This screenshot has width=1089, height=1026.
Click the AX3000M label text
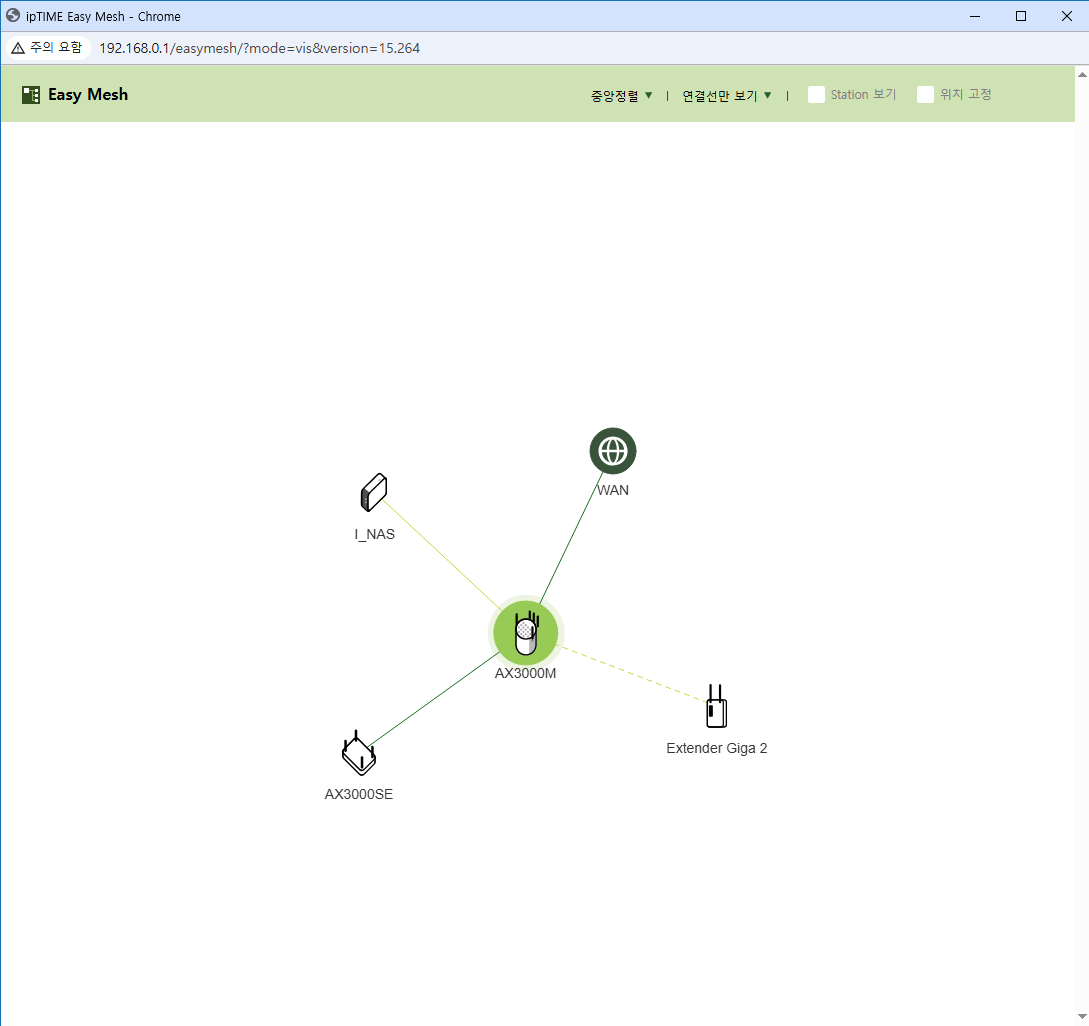point(525,673)
